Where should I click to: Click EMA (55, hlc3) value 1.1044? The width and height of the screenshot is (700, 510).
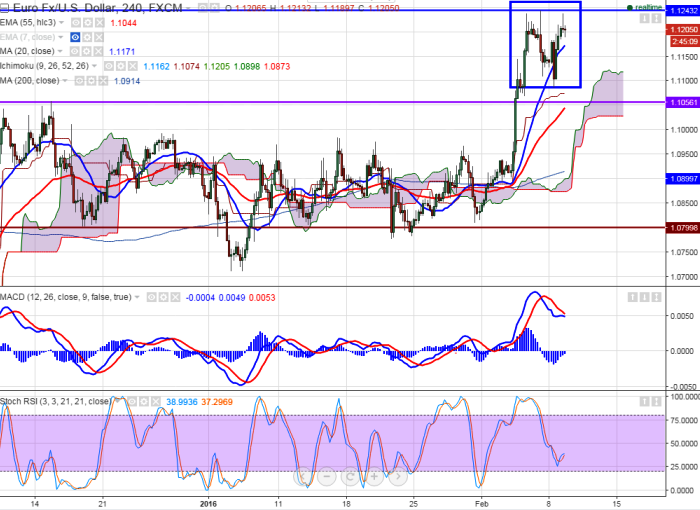coord(123,23)
